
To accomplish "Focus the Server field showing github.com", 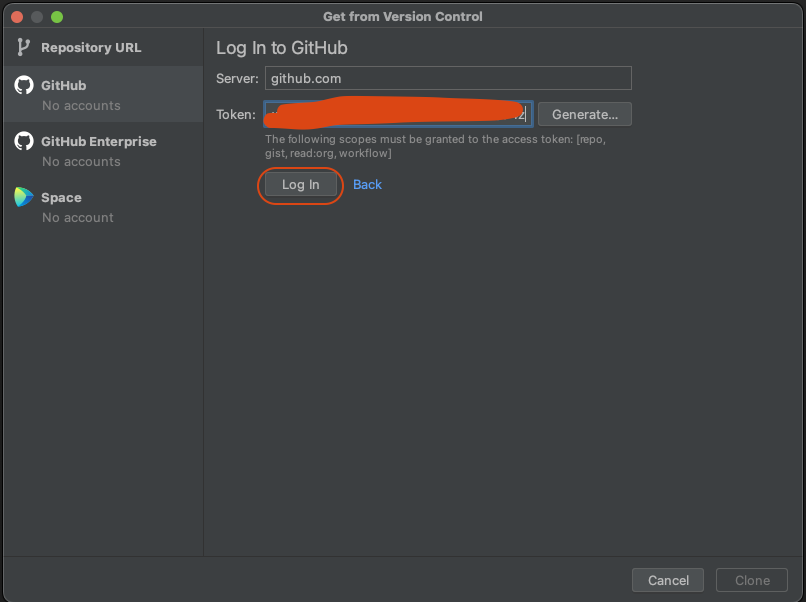I will pos(448,78).
